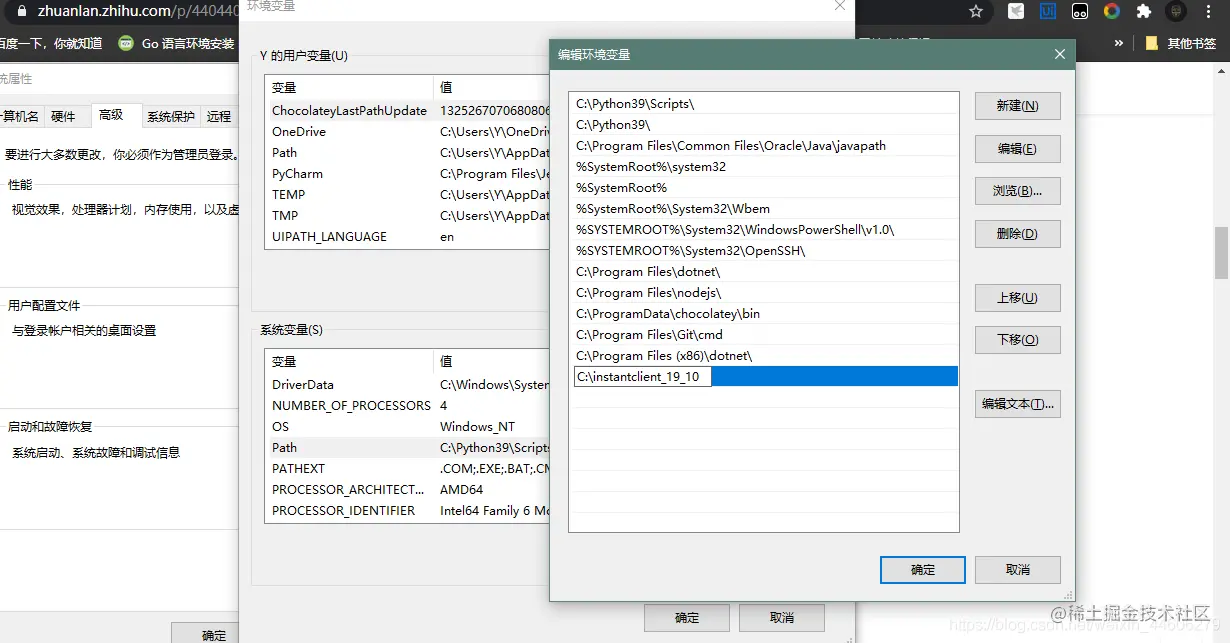The width and height of the screenshot is (1230, 643).
Task: Bookmark this page with the star icon
Action: click(976, 12)
